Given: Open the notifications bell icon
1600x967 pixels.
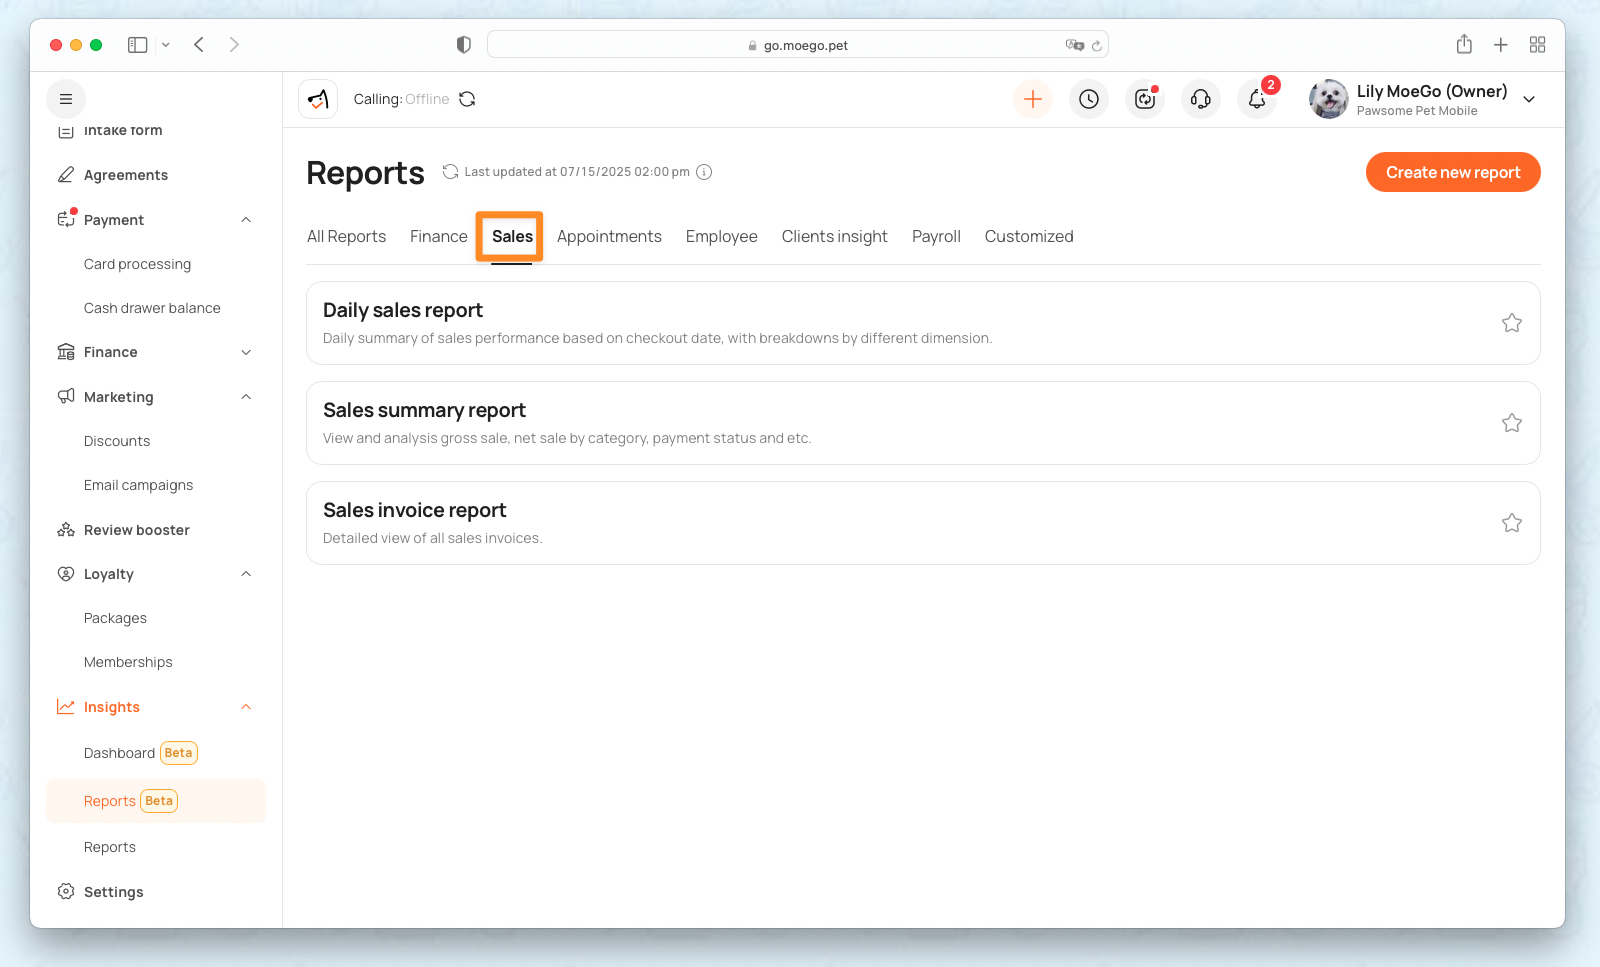Looking at the screenshot, I should pyautogui.click(x=1257, y=99).
